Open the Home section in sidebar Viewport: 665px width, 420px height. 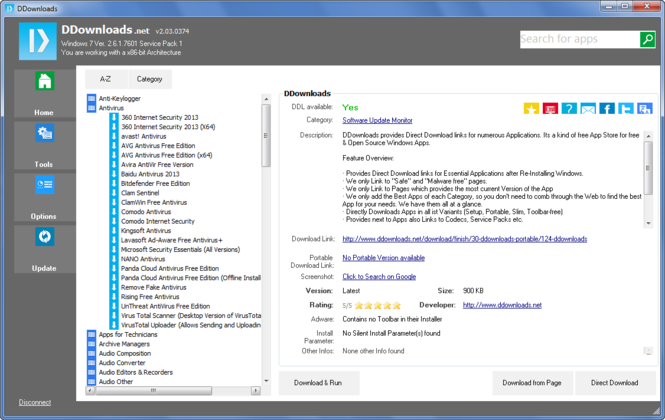point(45,93)
